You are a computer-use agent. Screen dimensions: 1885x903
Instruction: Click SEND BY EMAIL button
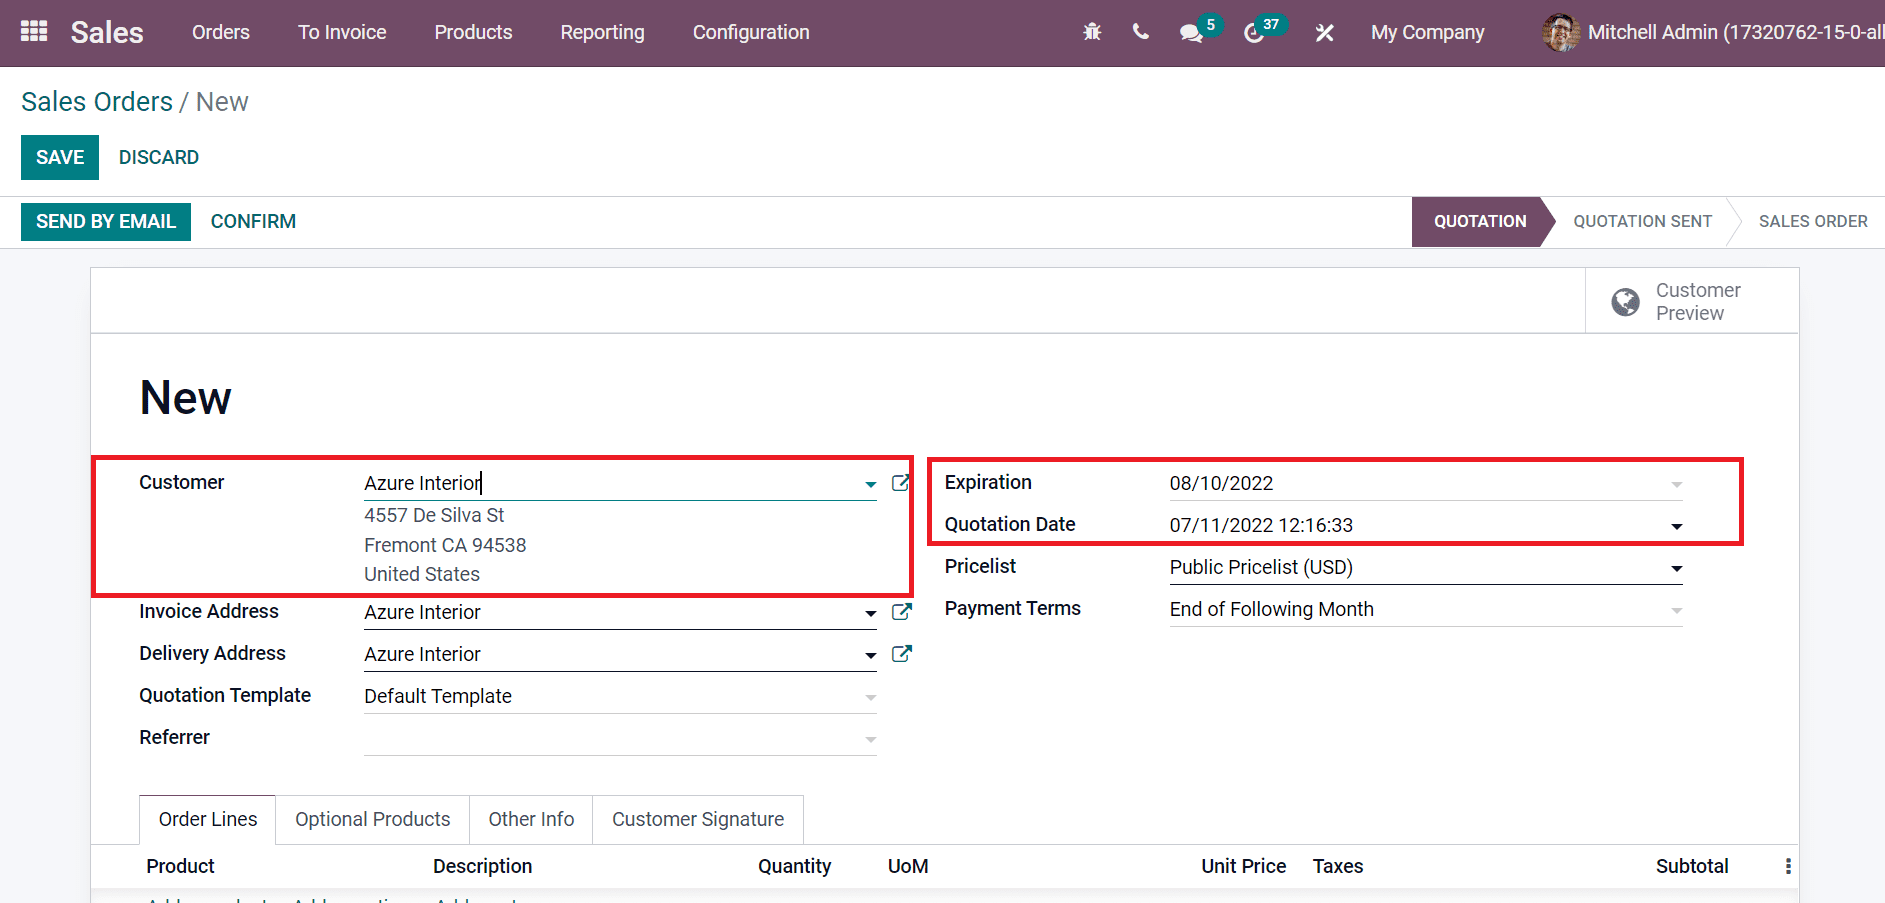tap(106, 221)
